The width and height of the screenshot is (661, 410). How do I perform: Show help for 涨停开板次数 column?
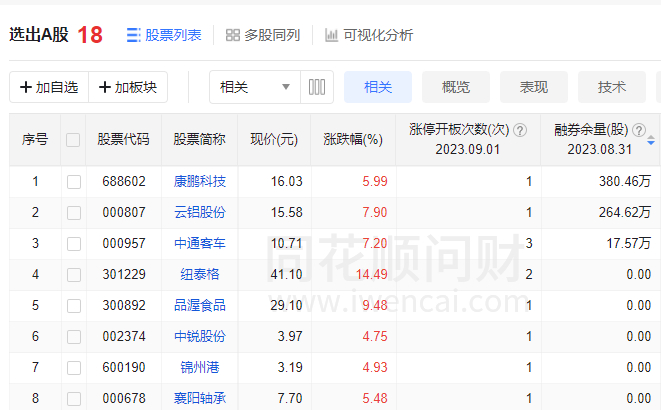point(520,130)
